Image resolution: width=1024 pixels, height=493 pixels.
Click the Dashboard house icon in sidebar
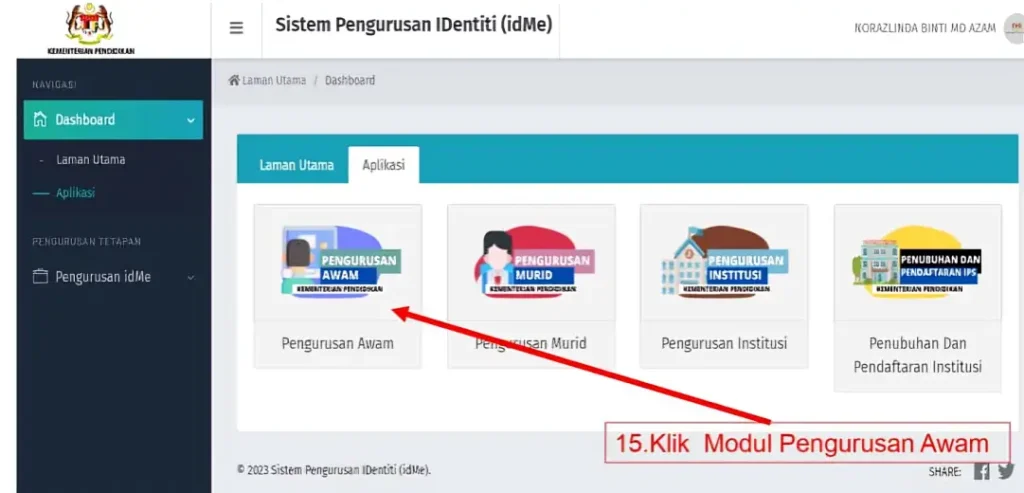click(40, 119)
